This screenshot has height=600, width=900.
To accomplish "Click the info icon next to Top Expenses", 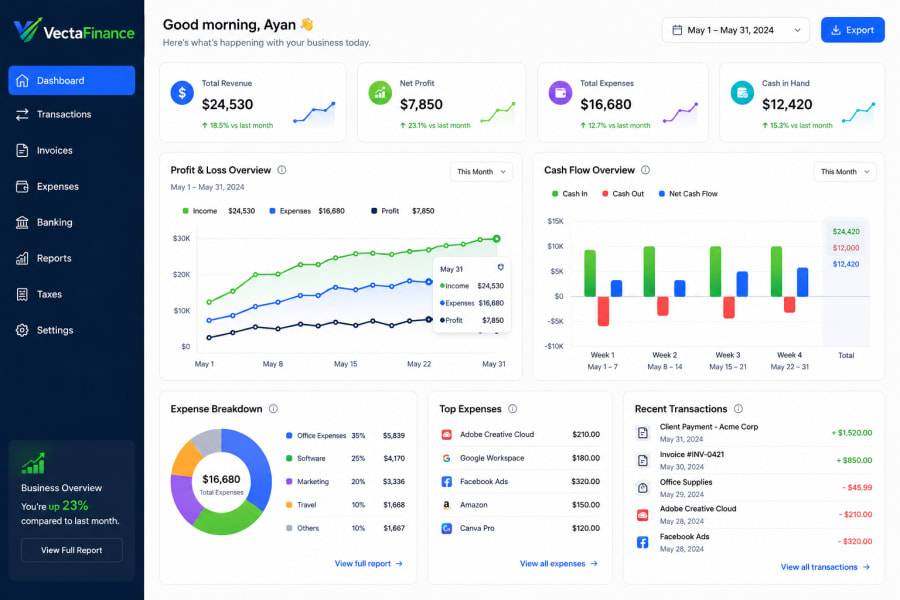I will pos(513,409).
